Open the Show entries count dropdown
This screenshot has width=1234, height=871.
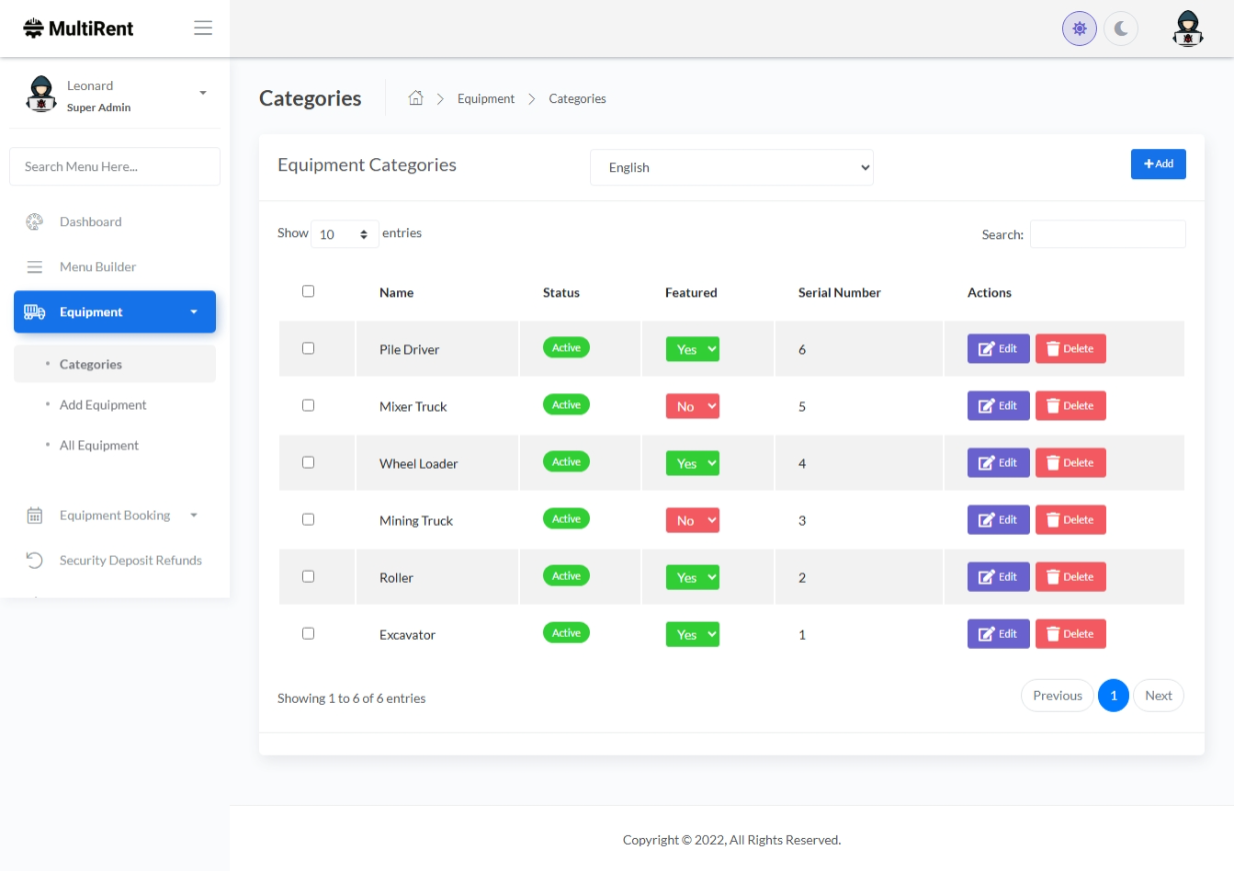344,234
